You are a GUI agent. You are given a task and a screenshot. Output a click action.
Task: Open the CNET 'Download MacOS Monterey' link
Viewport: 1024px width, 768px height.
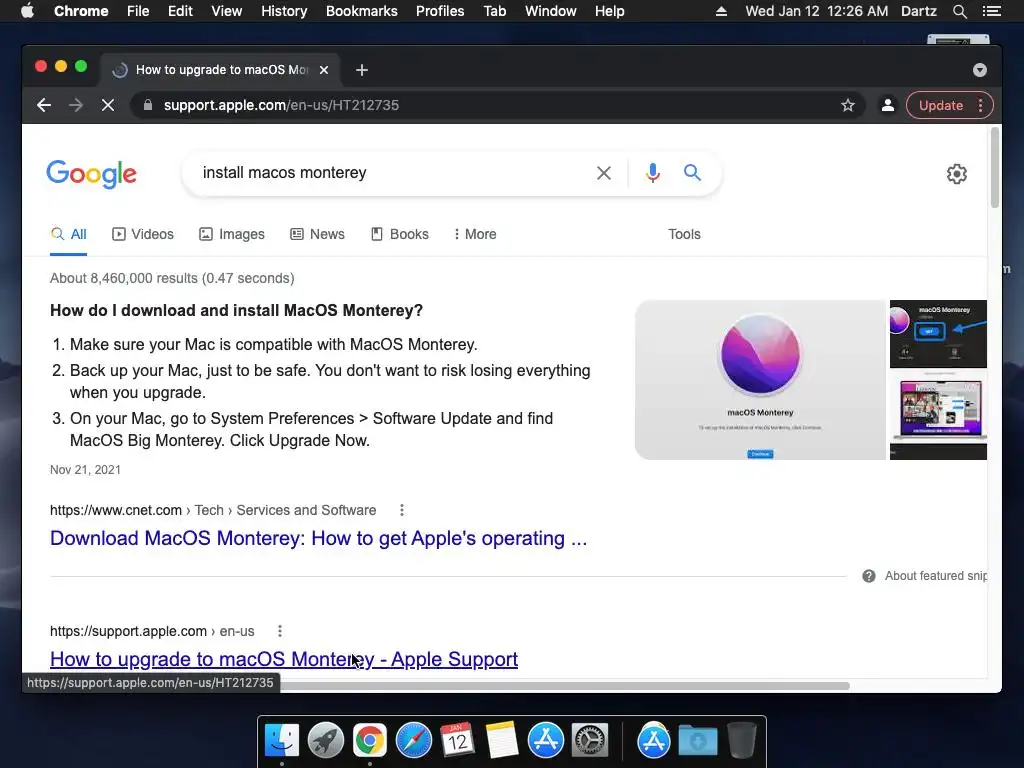[x=319, y=538]
